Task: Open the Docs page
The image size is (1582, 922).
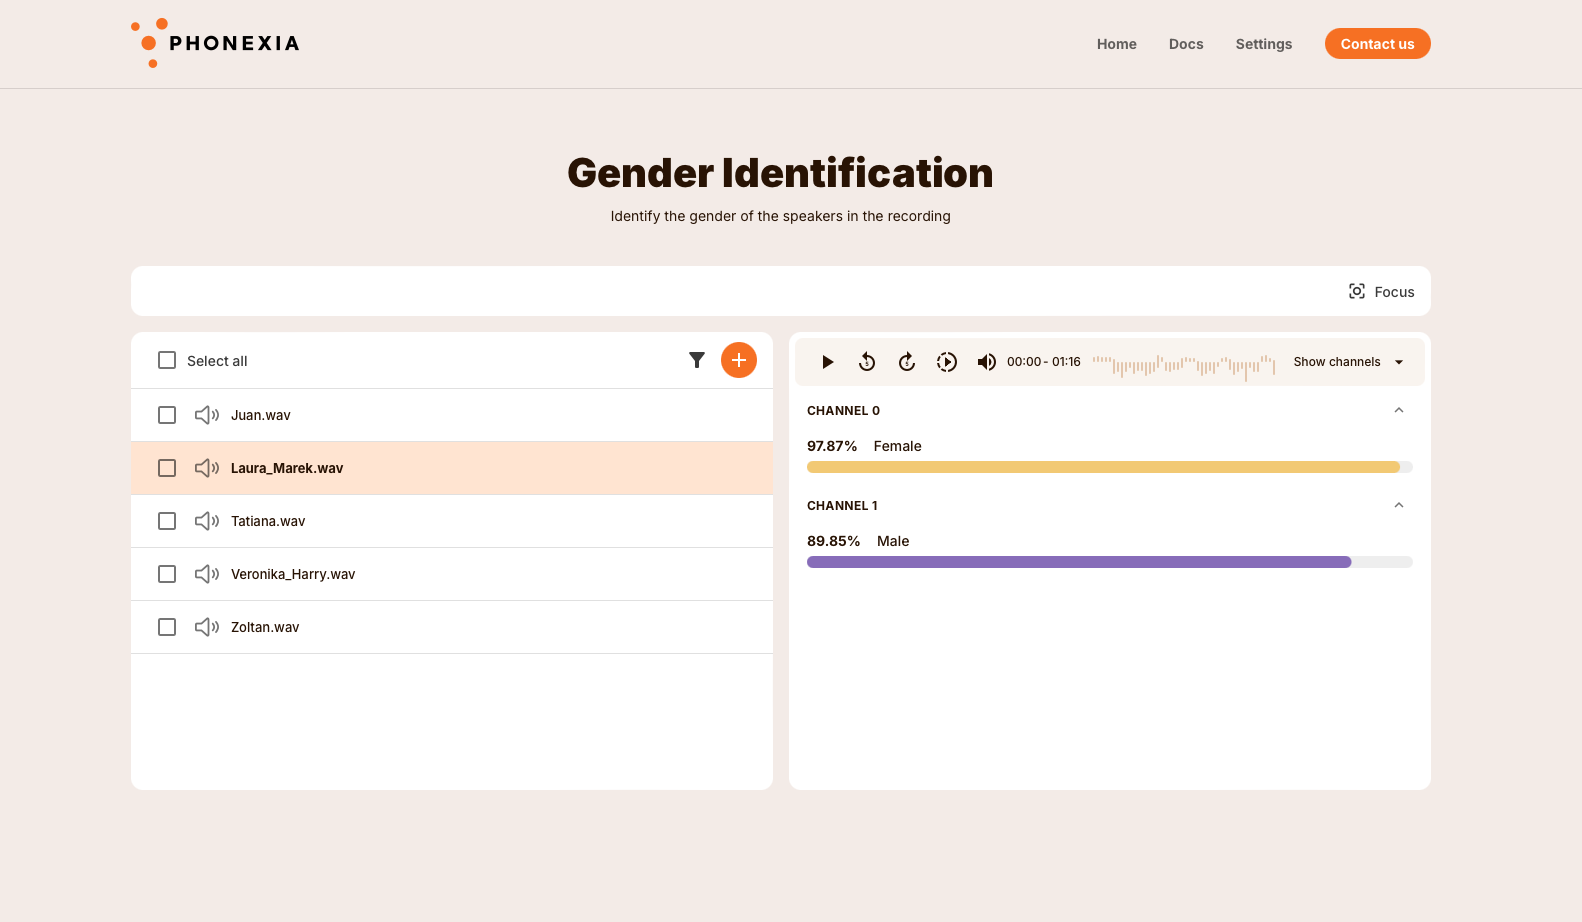Action: pos(1186,44)
